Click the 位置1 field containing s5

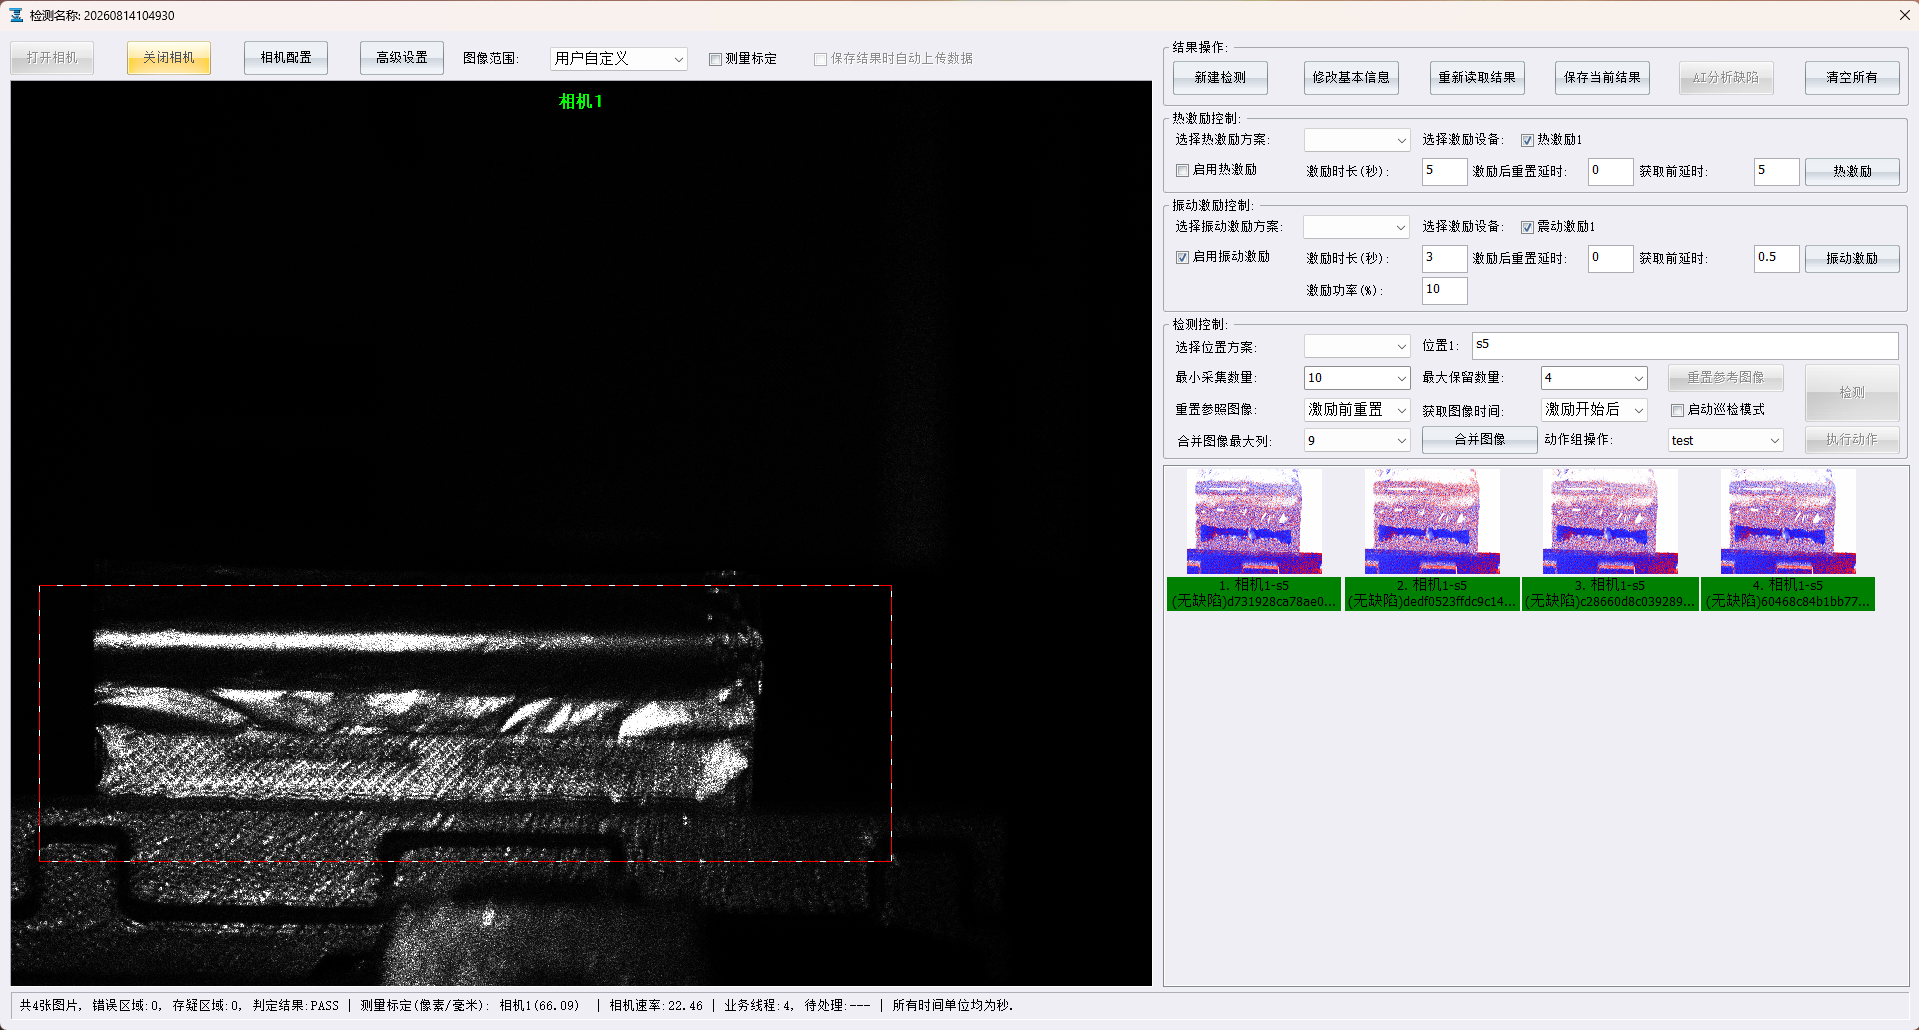pos(1685,346)
